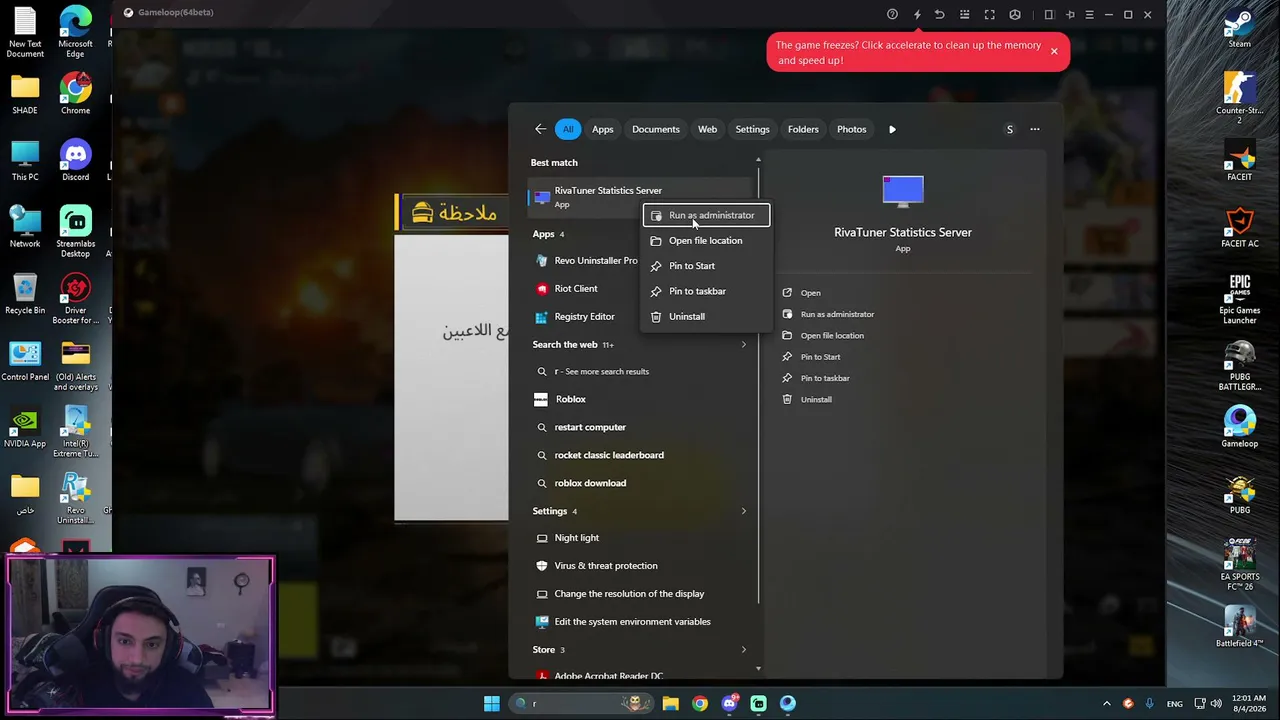Open the search panel three-dots options
1280x720 pixels.
click(1035, 129)
